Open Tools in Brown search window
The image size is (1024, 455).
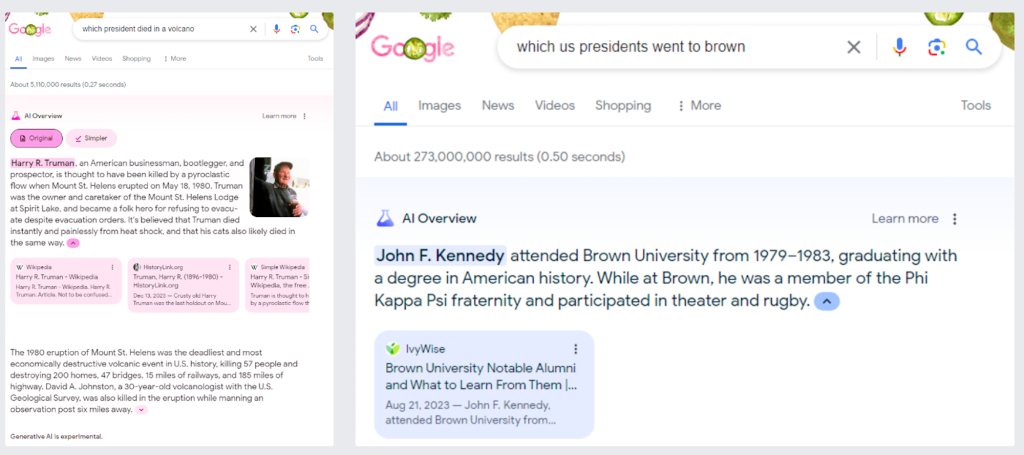point(976,106)
